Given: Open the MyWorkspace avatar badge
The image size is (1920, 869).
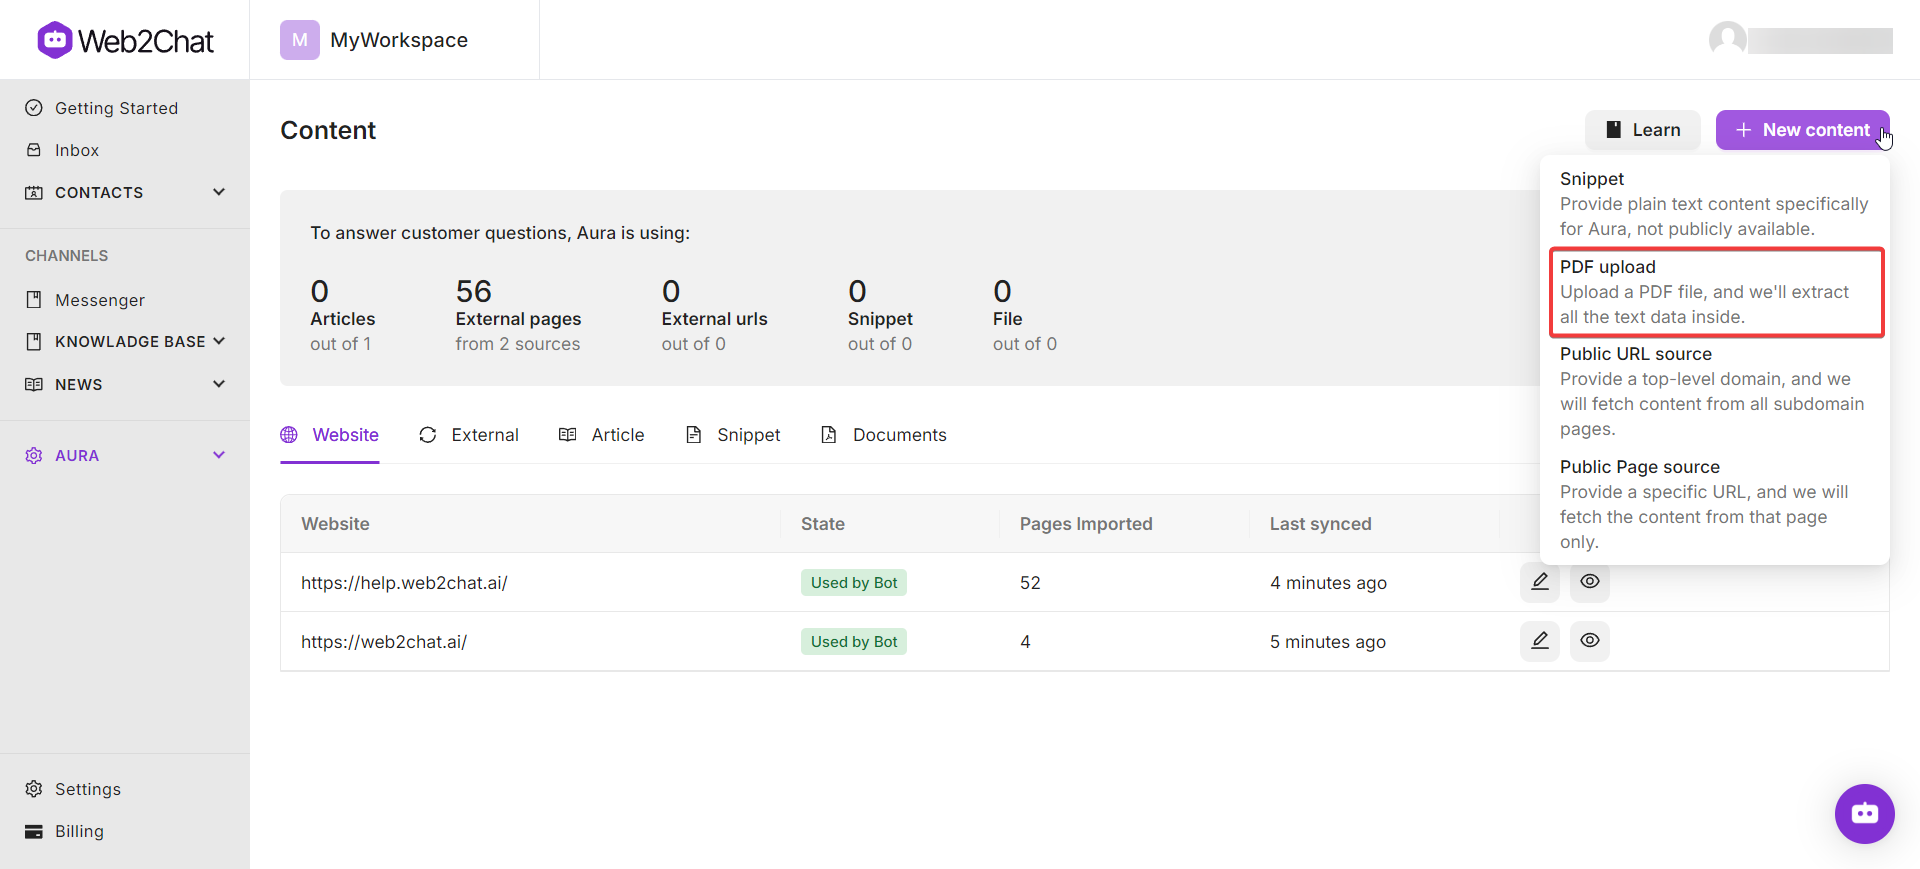Looking at the screenshot, I should tap(300, 40).
